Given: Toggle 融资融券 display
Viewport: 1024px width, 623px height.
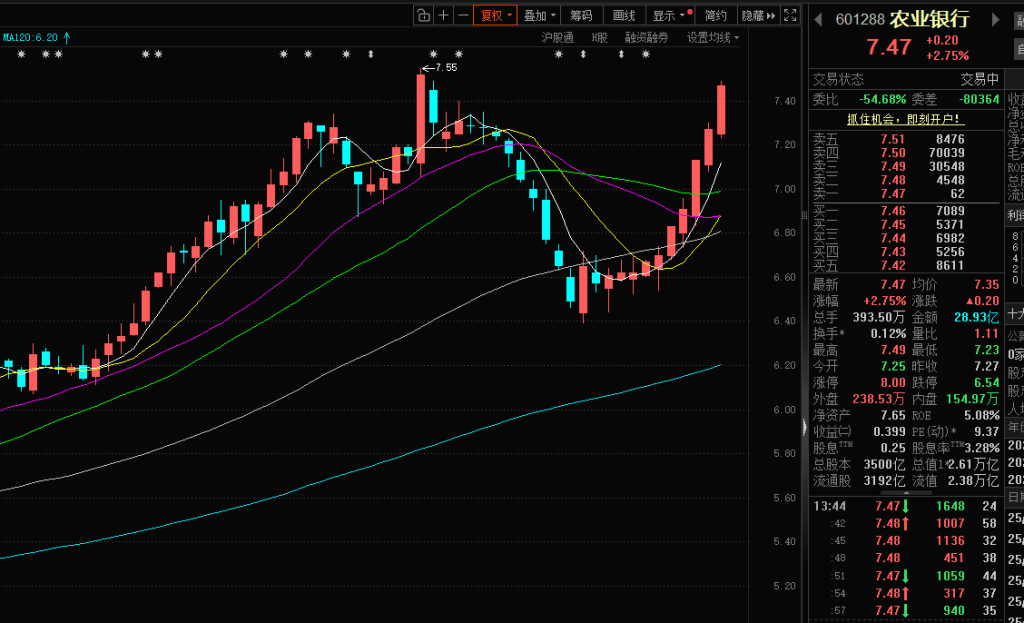Looking at the screenshot, I should click(646, 38).
